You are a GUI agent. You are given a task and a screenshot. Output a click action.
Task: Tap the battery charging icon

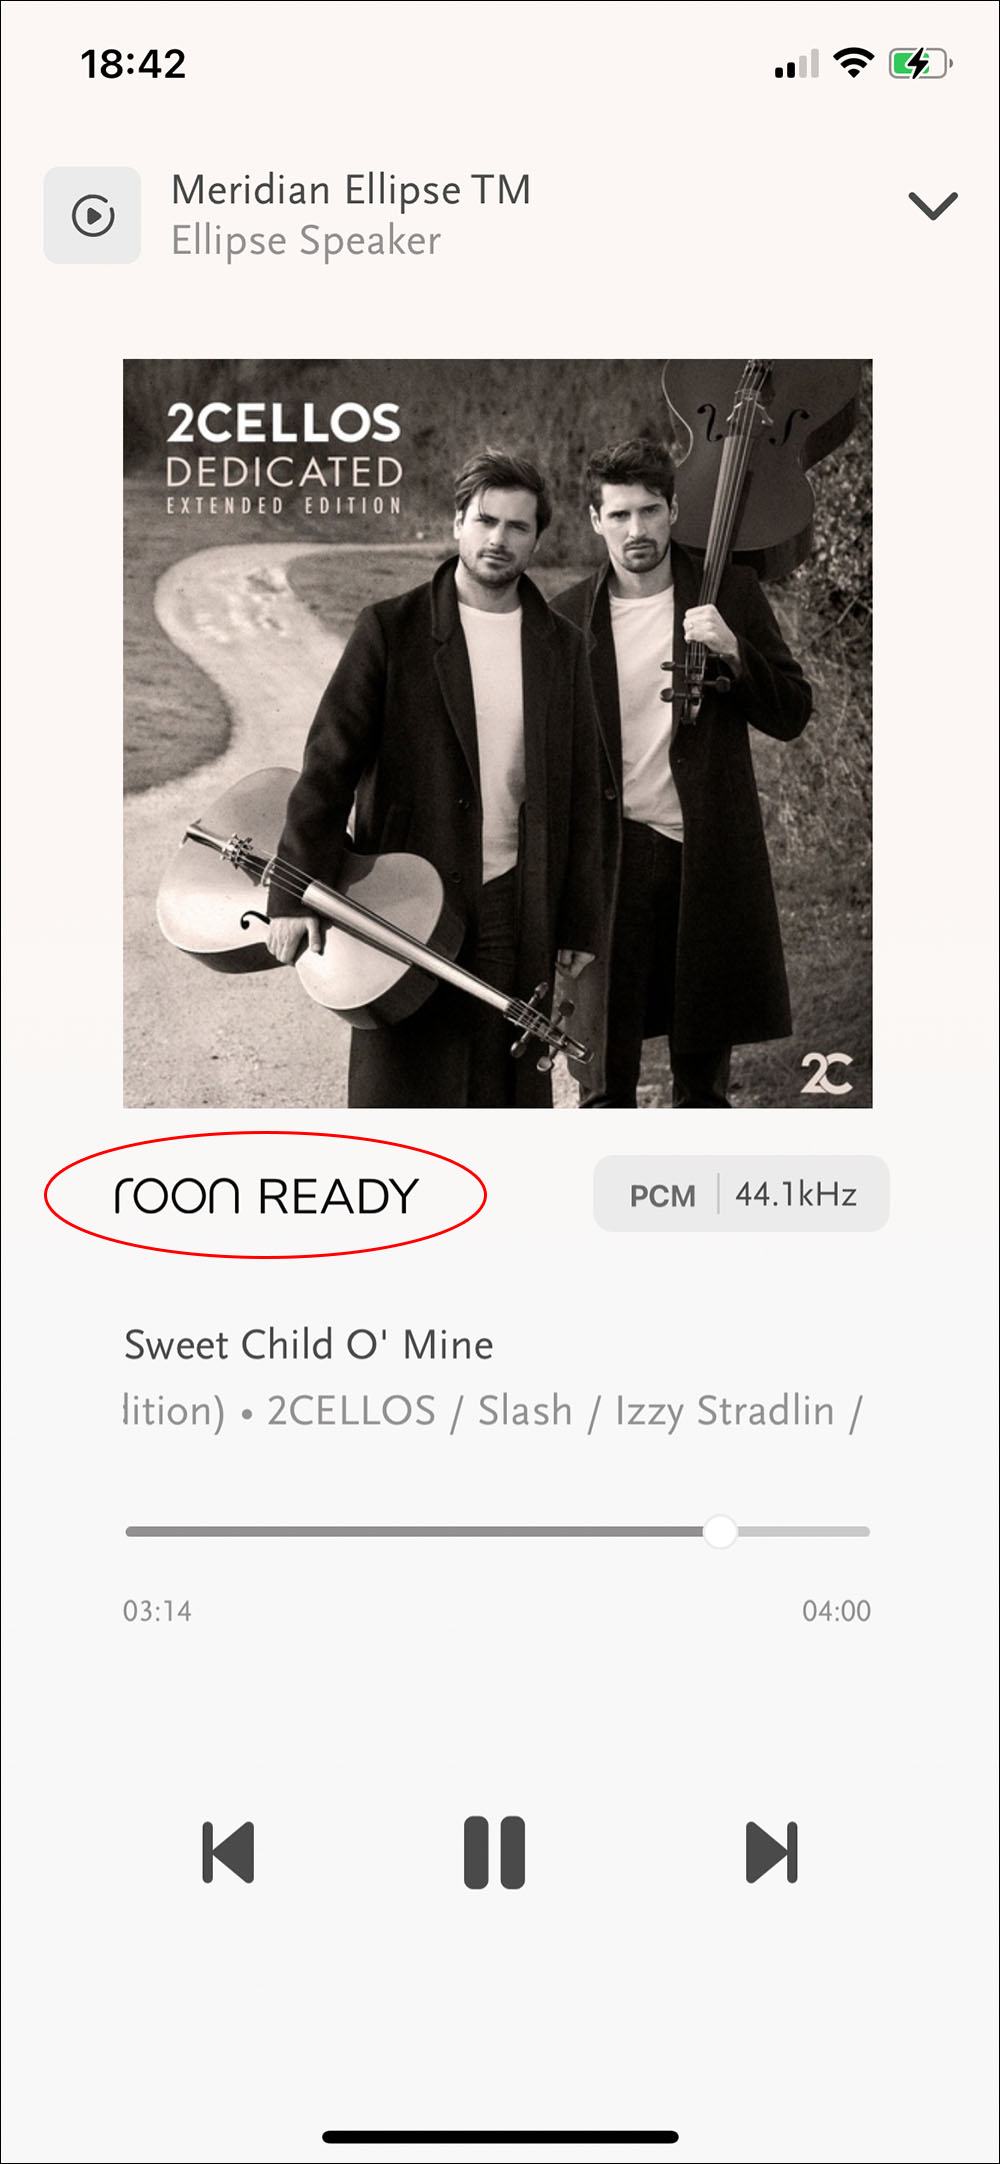pos(920,64)
